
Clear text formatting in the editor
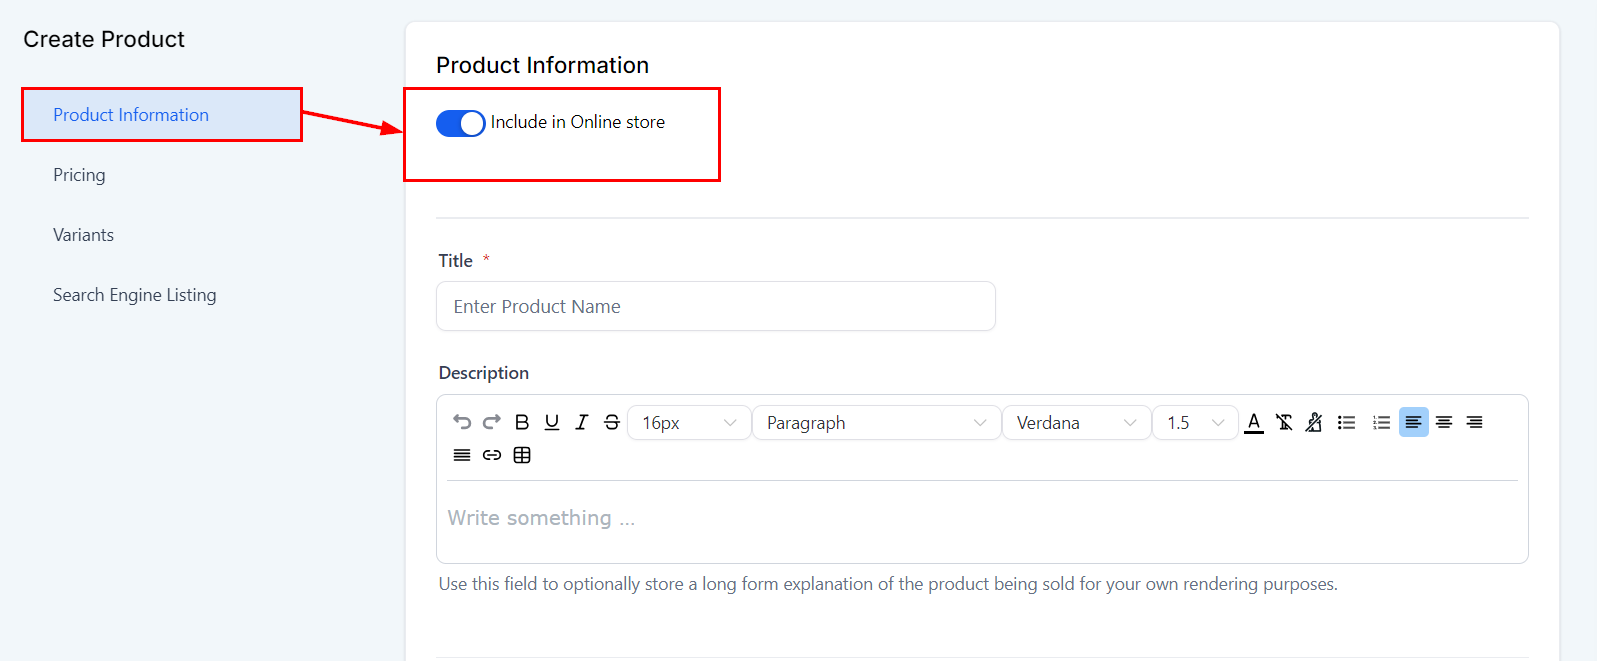coord(1284,422)
